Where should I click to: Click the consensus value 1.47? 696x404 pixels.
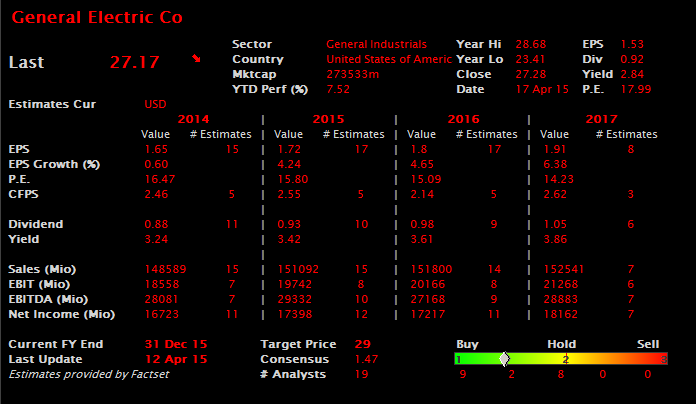(x=367, y=359)
